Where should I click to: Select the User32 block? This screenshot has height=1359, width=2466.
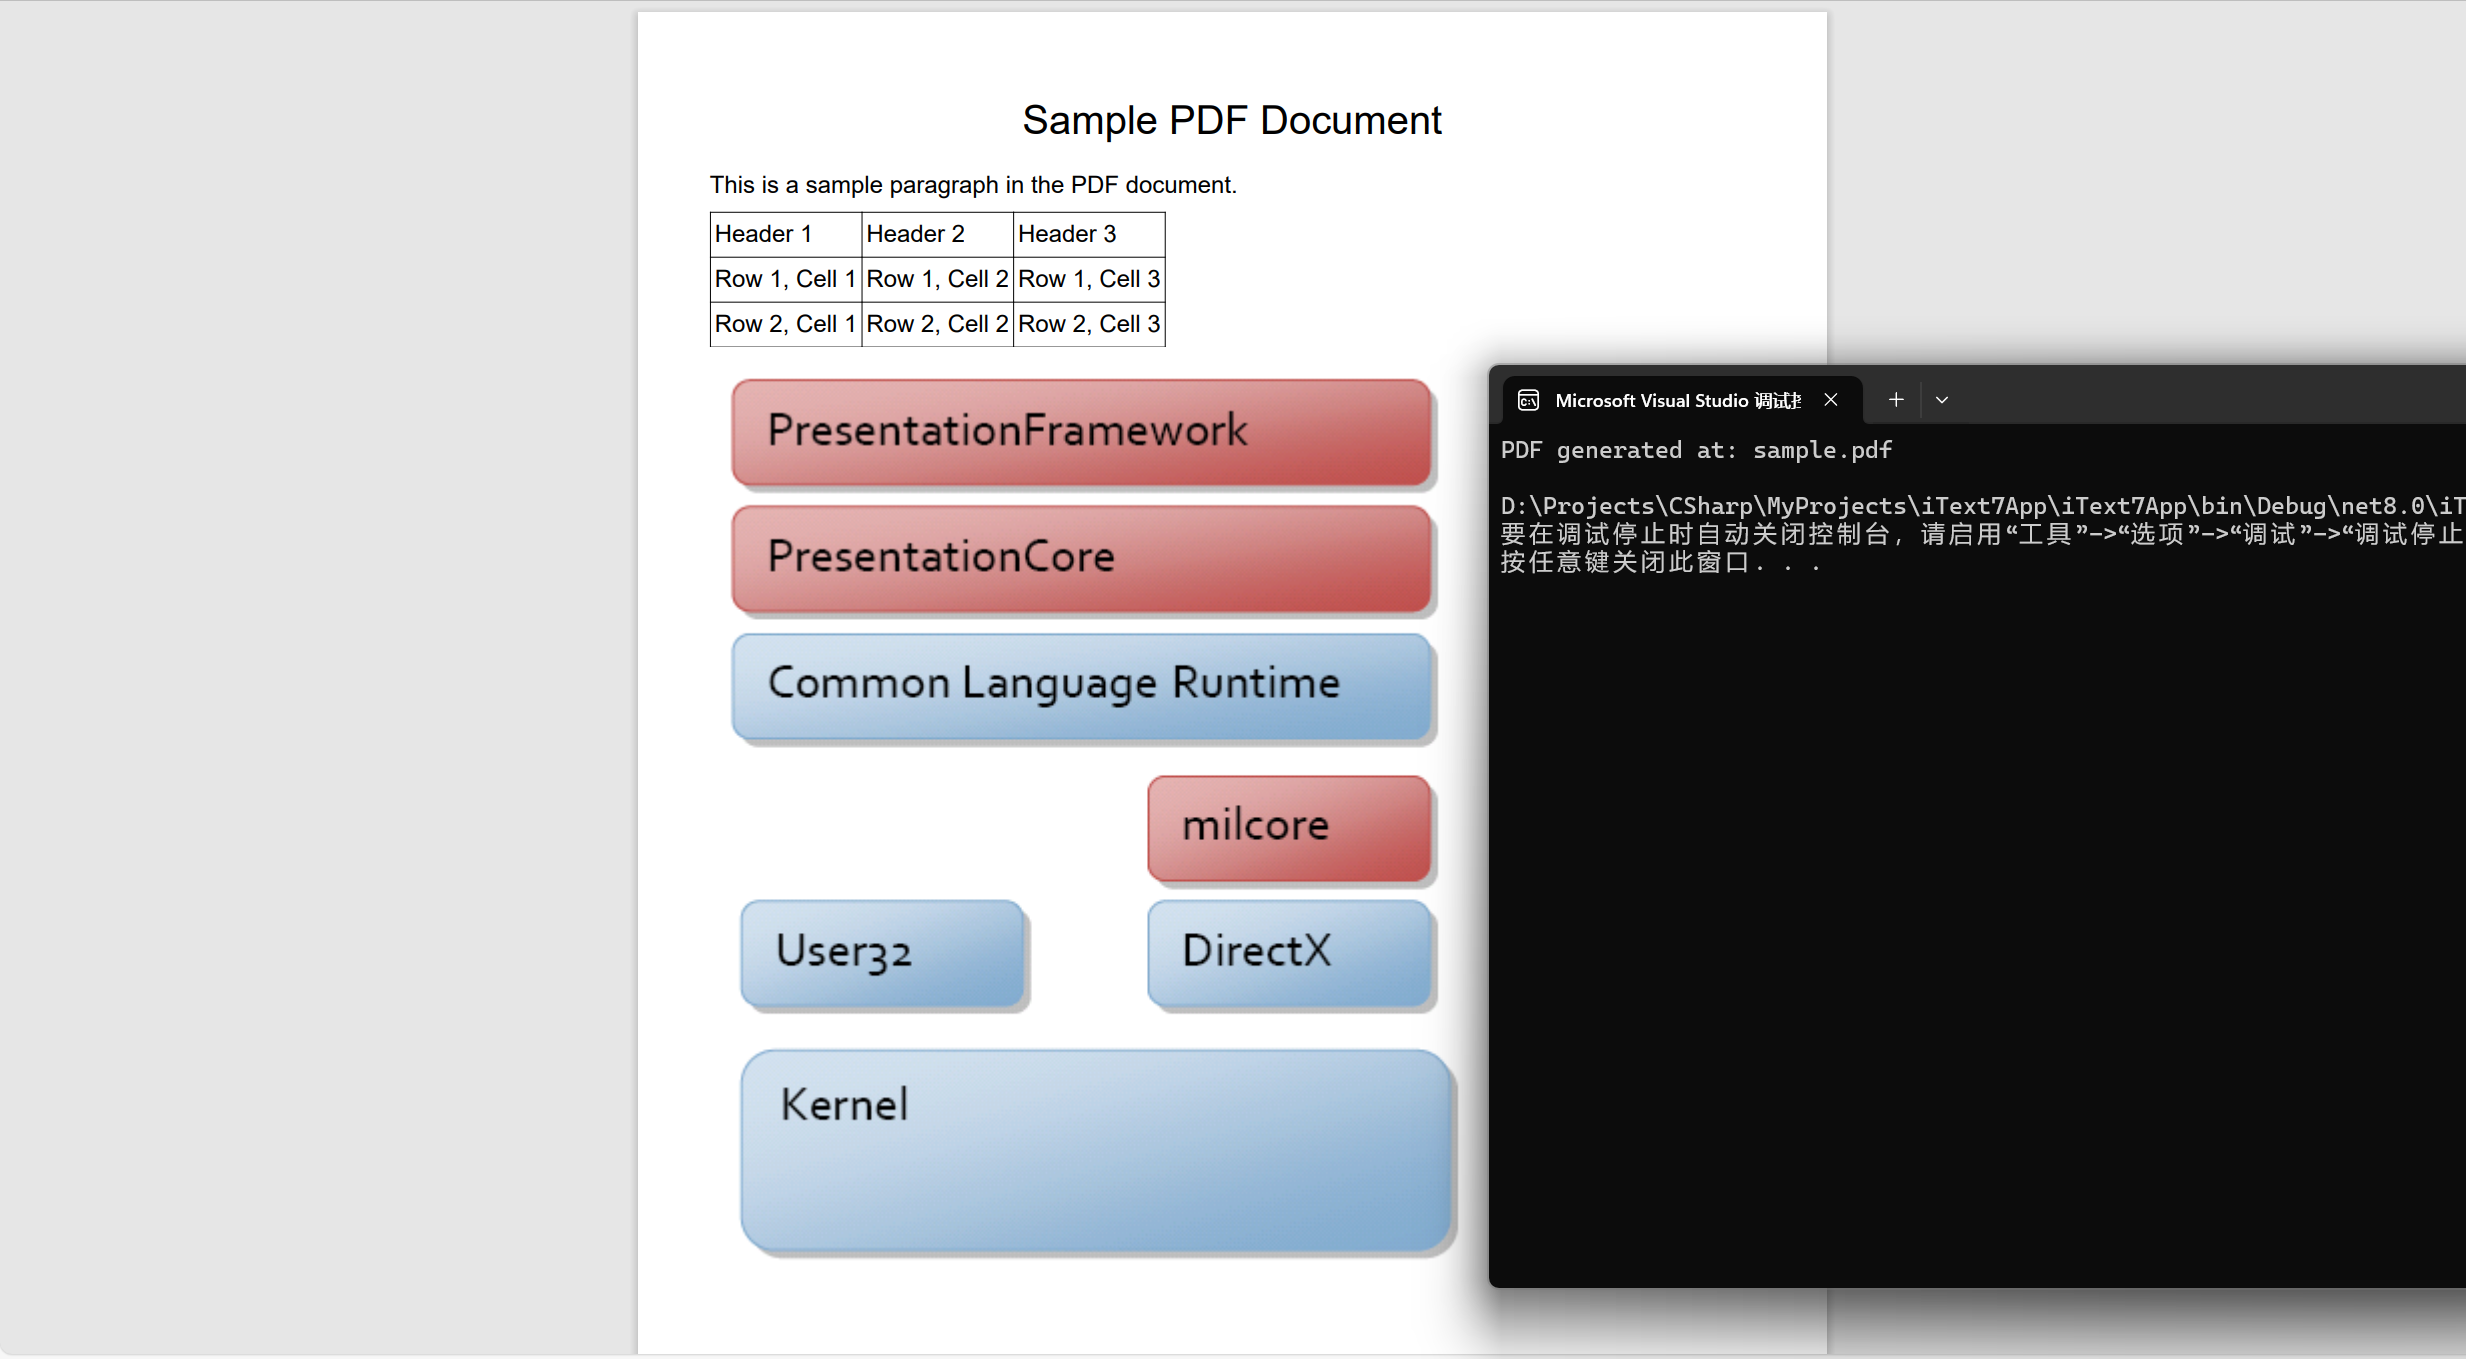882,951
